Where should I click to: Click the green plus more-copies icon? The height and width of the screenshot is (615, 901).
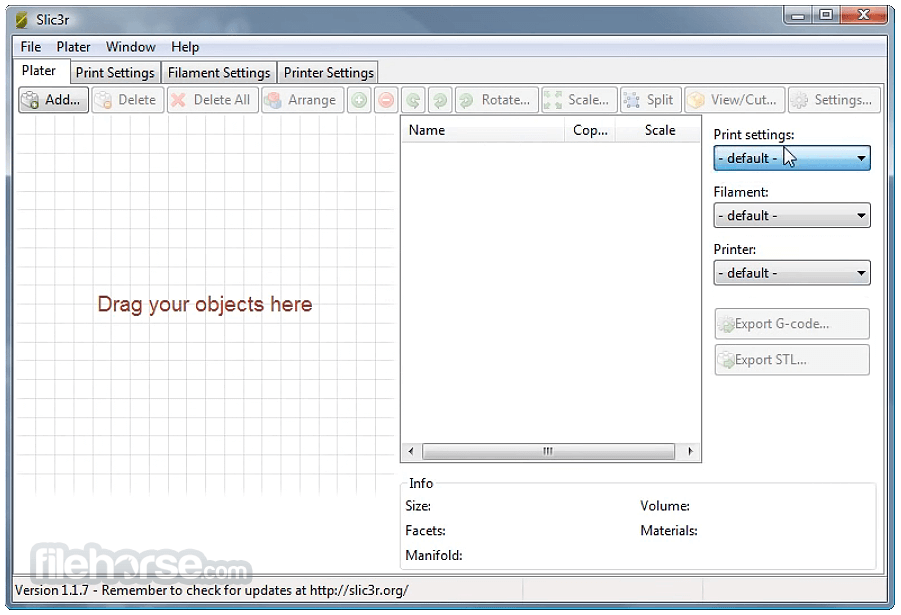(x=359, y=100)
